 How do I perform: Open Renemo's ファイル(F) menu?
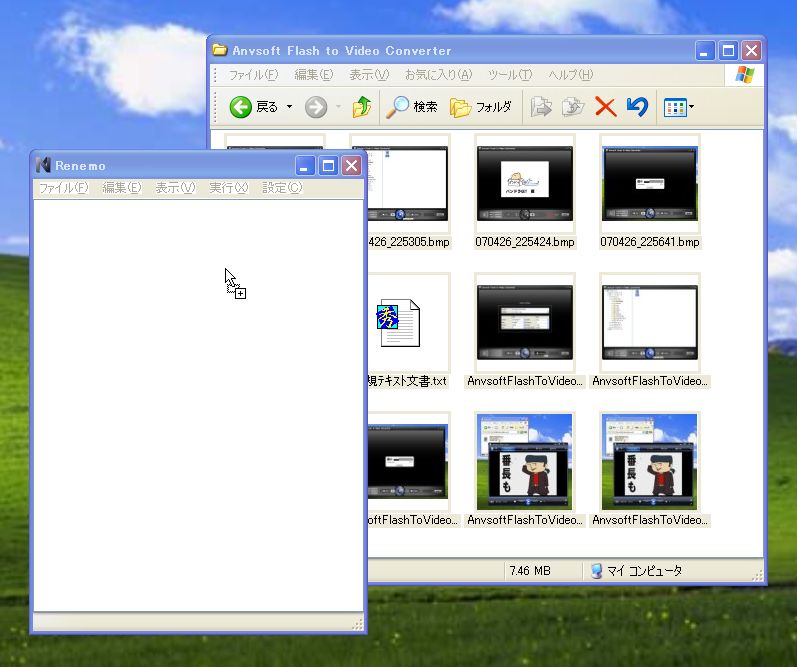[x=64, y=188]
